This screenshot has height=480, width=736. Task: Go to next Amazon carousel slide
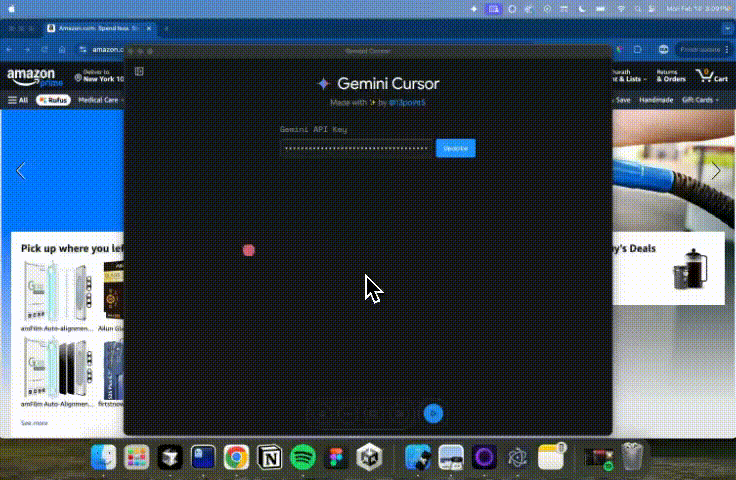pyautogui.click(x=715, y=170)
